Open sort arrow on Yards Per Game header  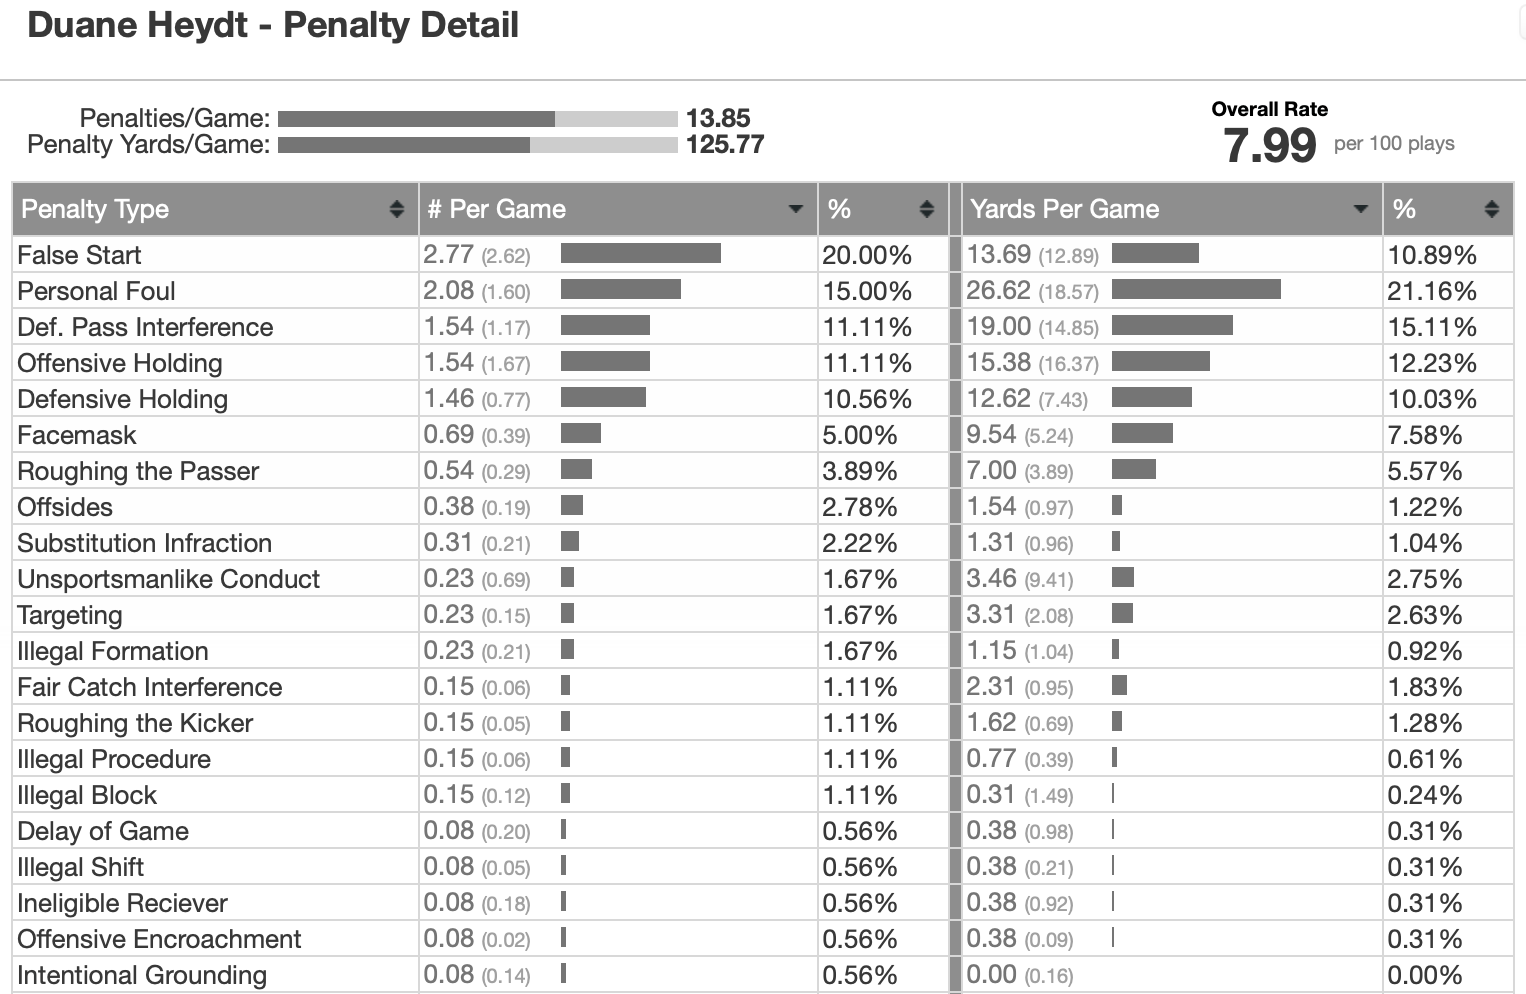point(1361,209)
